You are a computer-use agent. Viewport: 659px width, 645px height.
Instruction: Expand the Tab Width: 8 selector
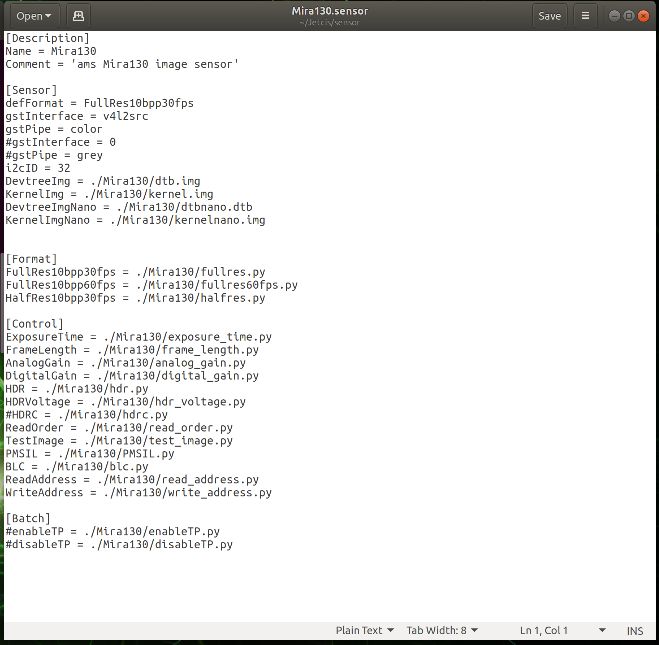point(442,630)
